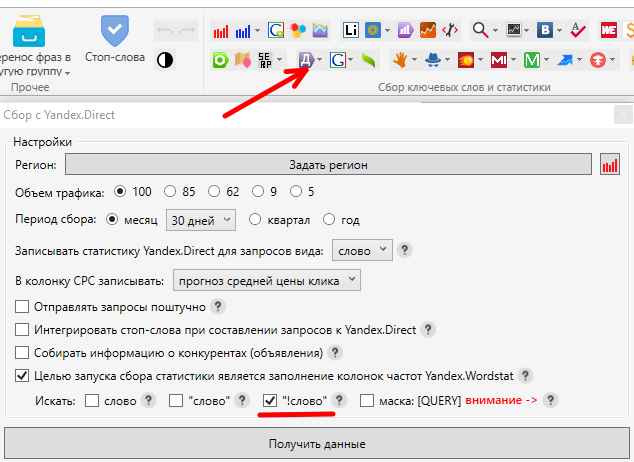Viewport: 634px width, 462px height.
Task: Open the '30 дней' period dropdown
Action: point(200,220)
